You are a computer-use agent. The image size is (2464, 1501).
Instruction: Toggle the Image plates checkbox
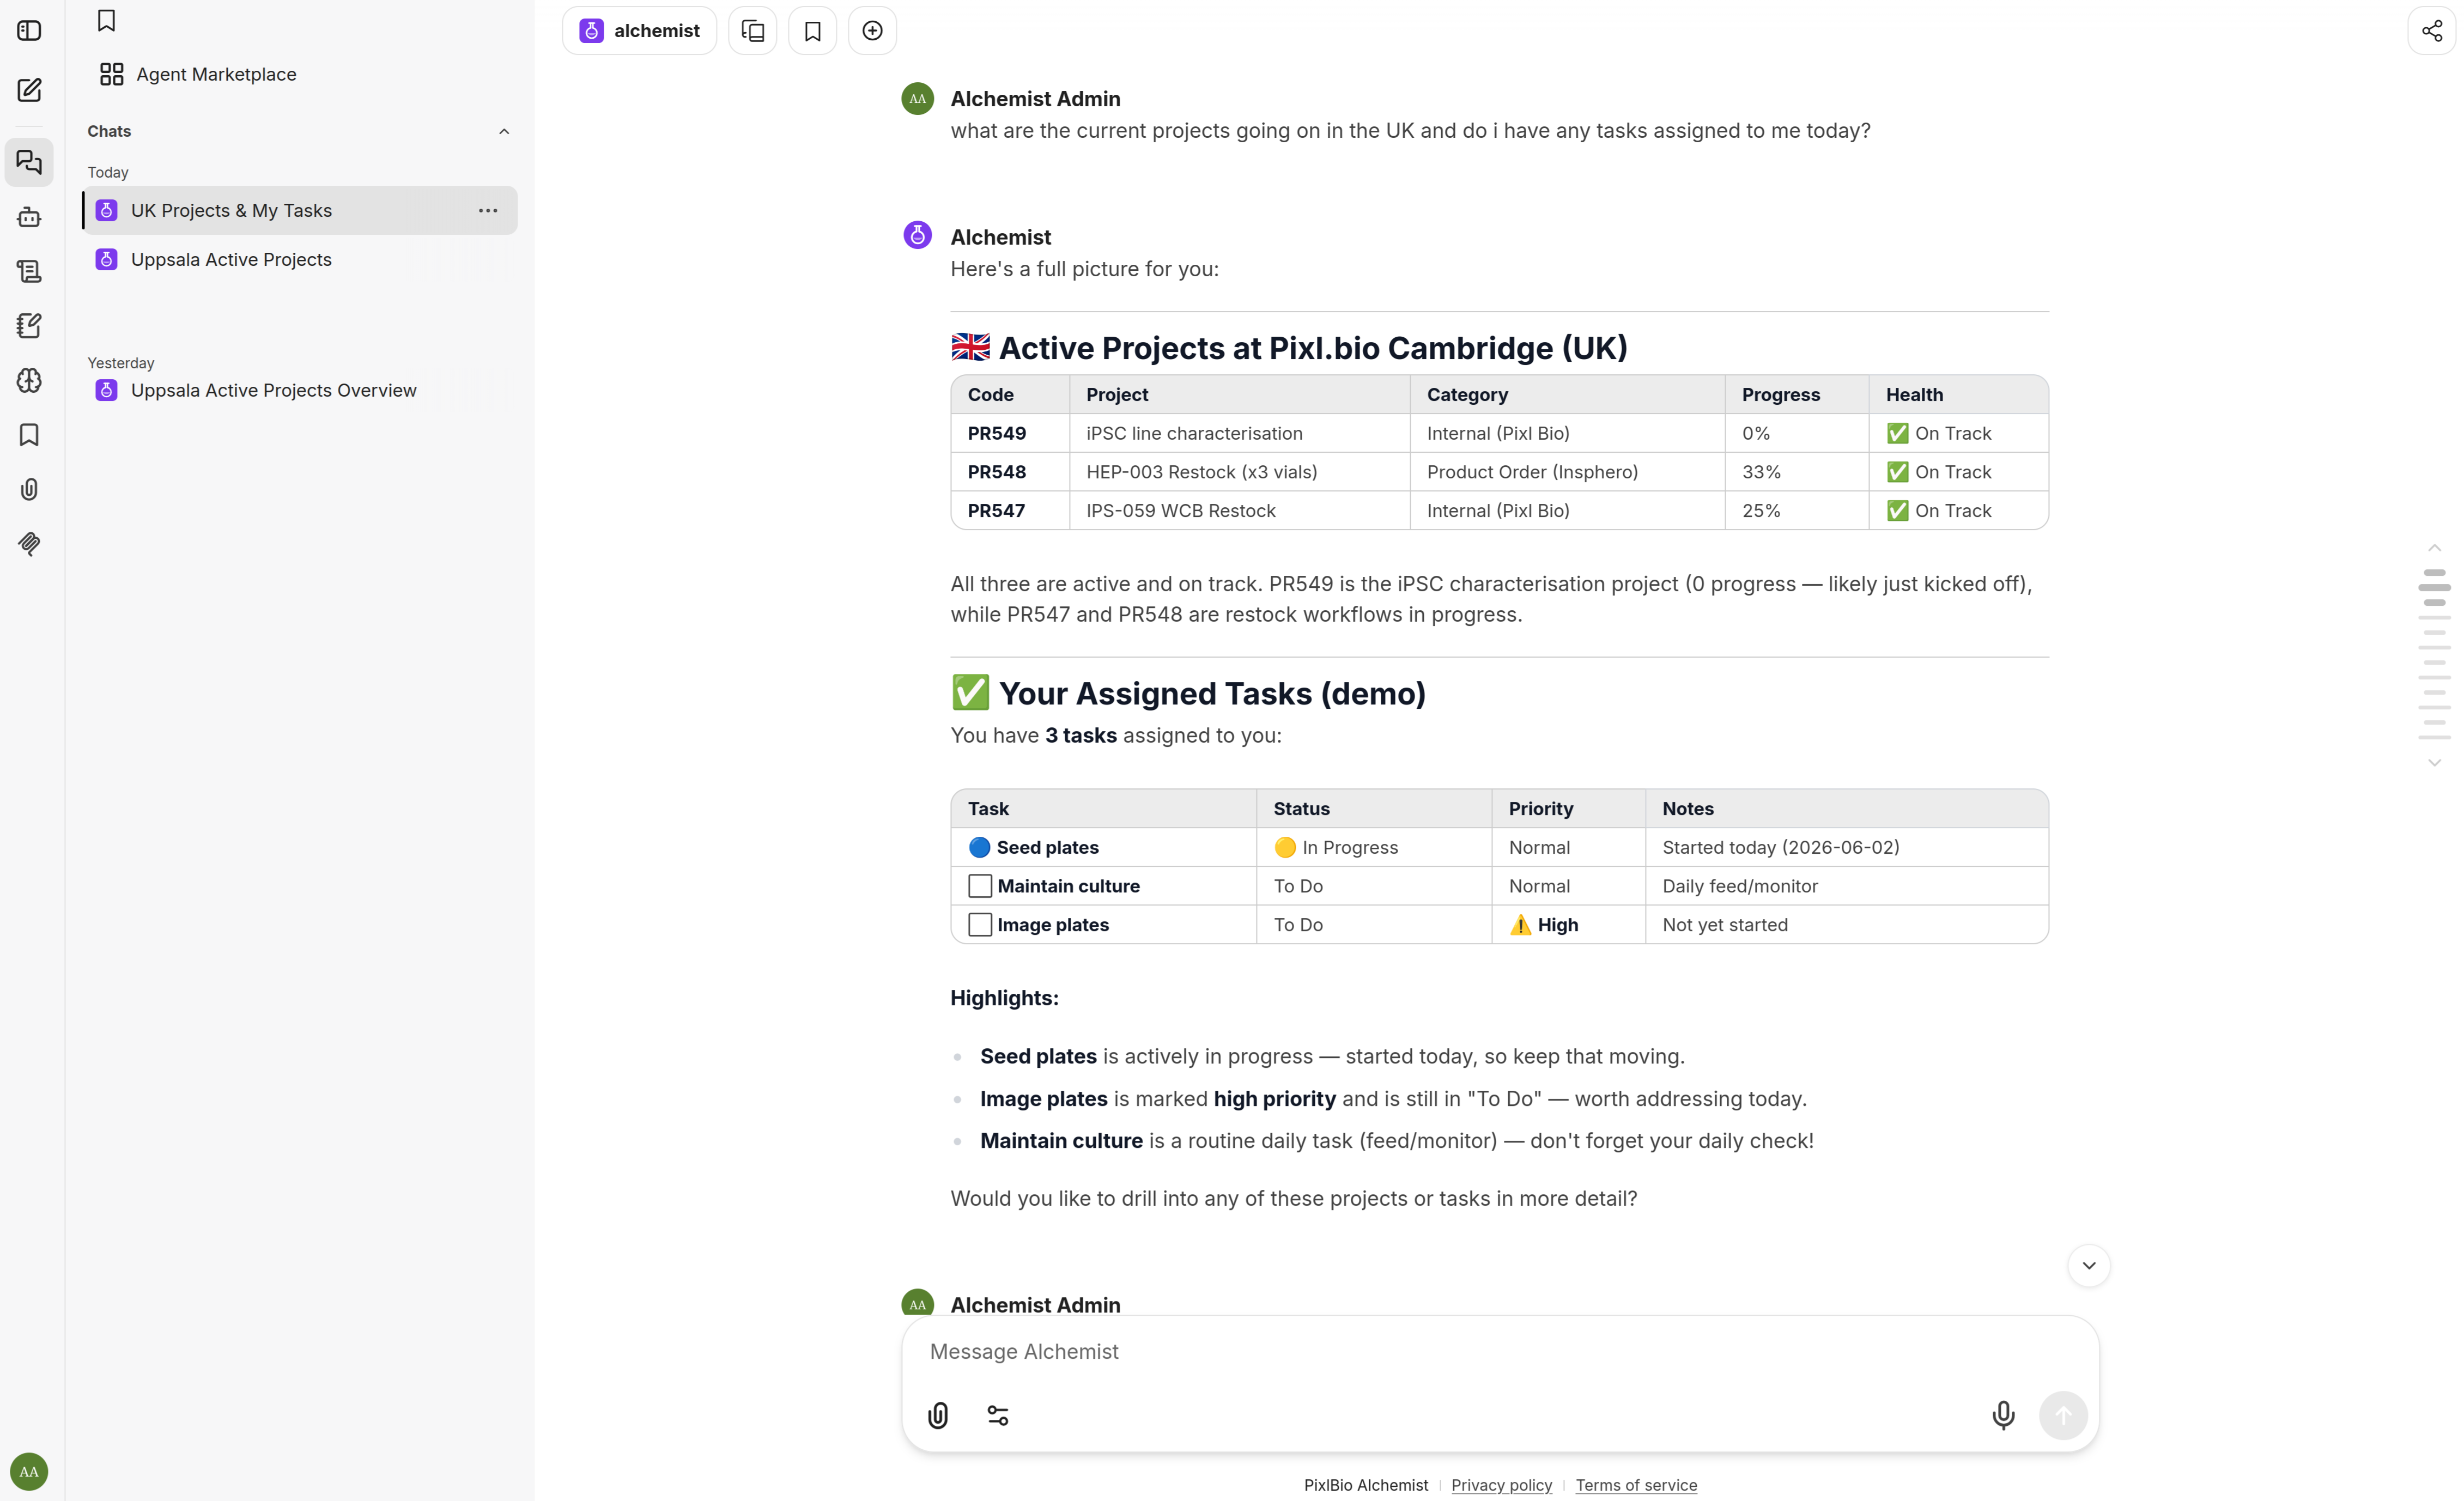point(980,925)
